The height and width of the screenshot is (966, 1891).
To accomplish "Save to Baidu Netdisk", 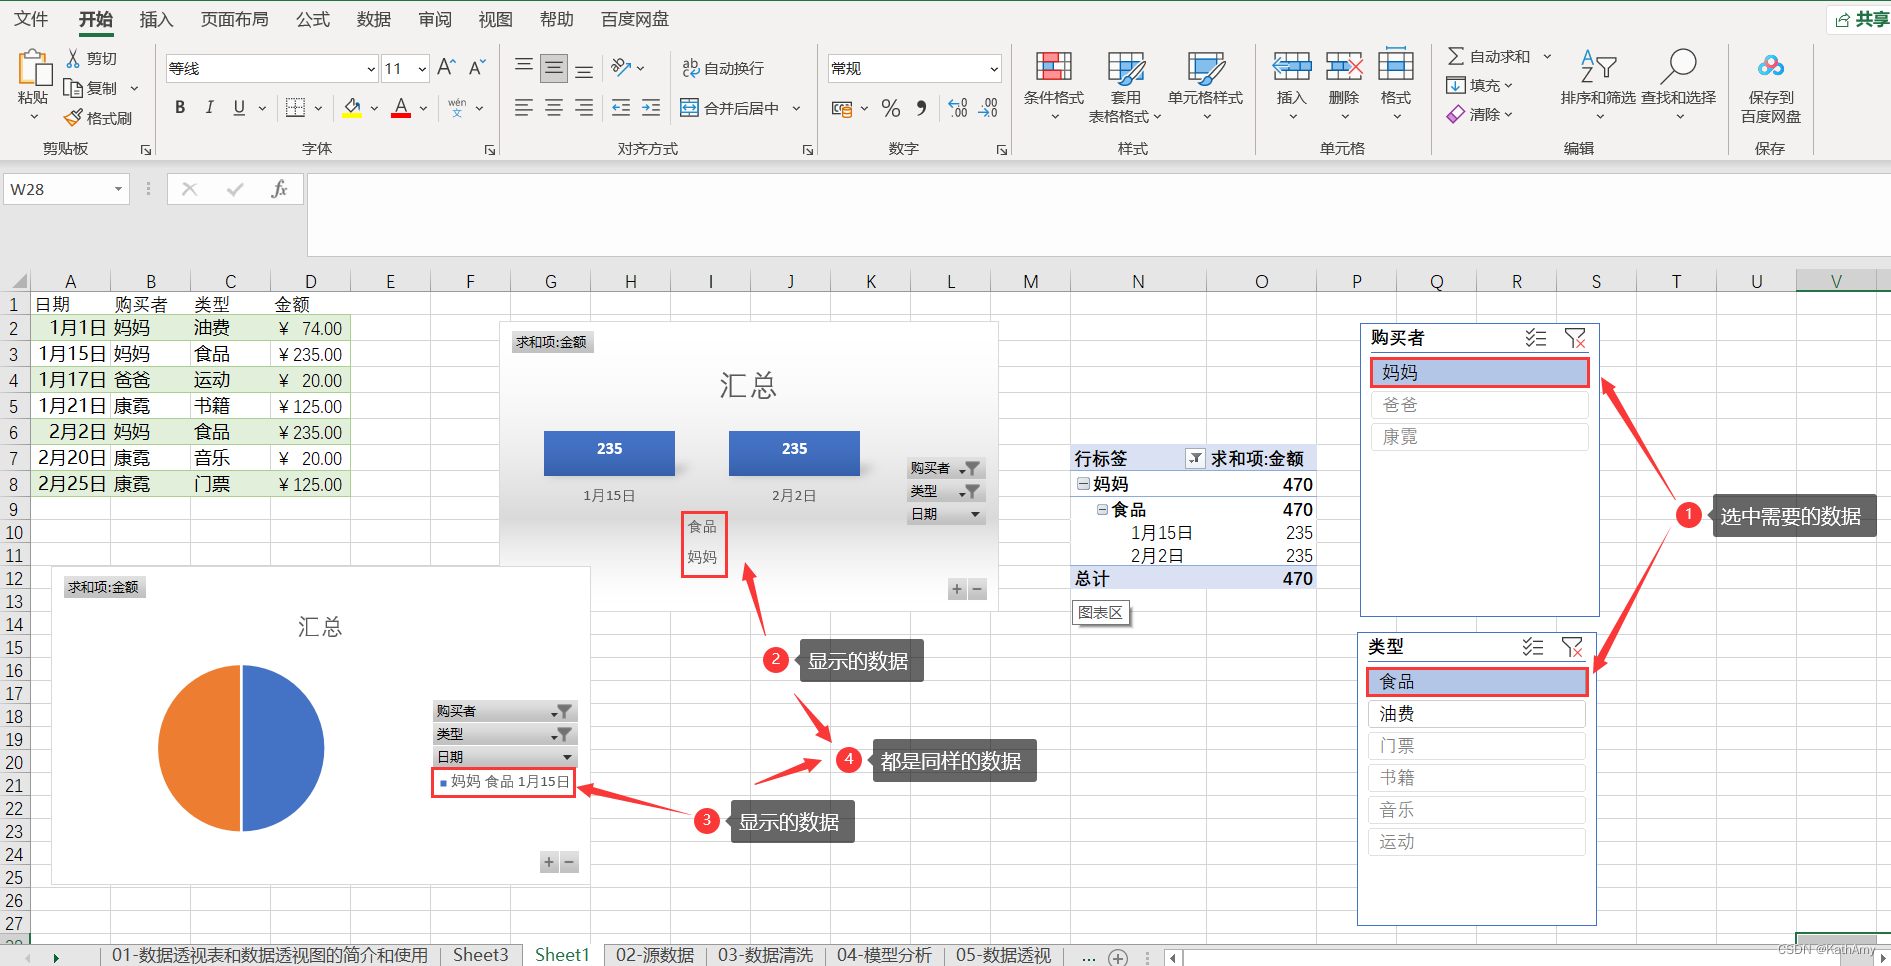I will click(x=1771, y=86).
